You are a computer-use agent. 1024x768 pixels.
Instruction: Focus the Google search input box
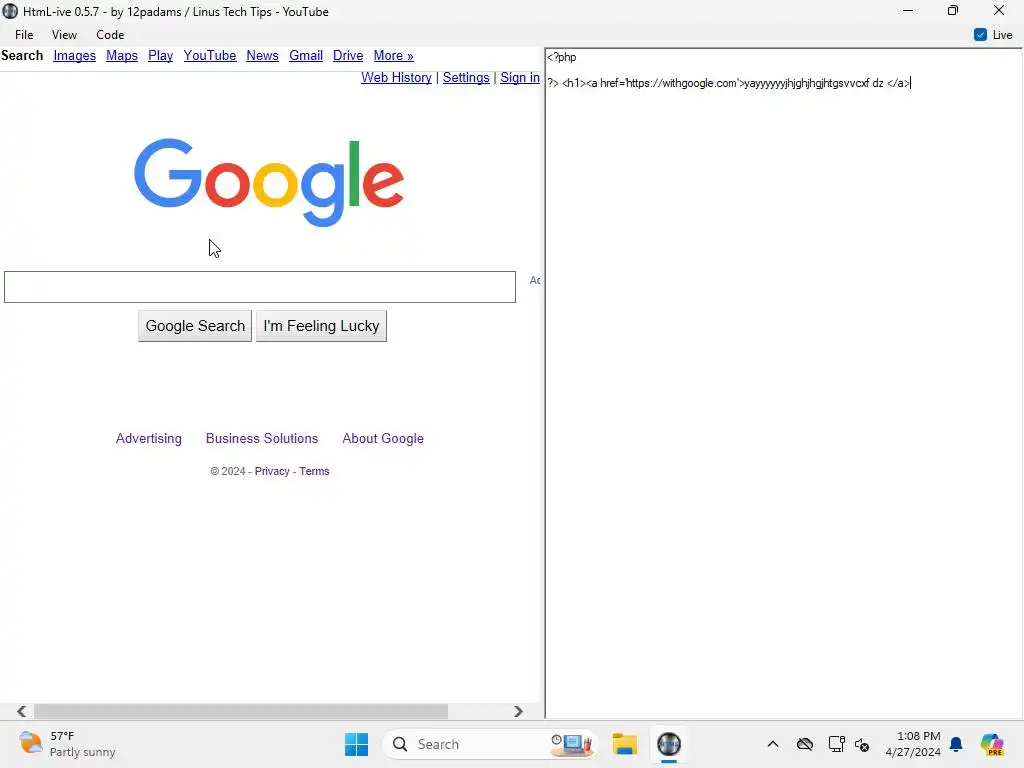point(260,287)
